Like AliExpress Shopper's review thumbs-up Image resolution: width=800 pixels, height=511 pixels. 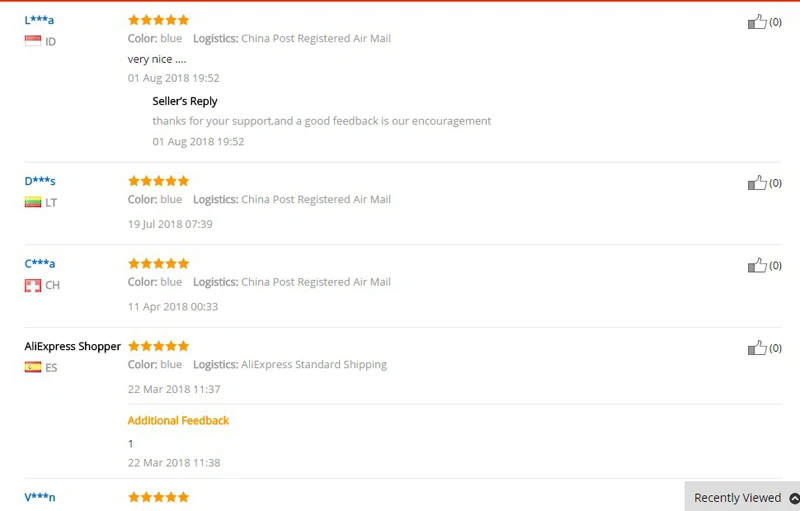pyautogui.click(x=757, y=348)
